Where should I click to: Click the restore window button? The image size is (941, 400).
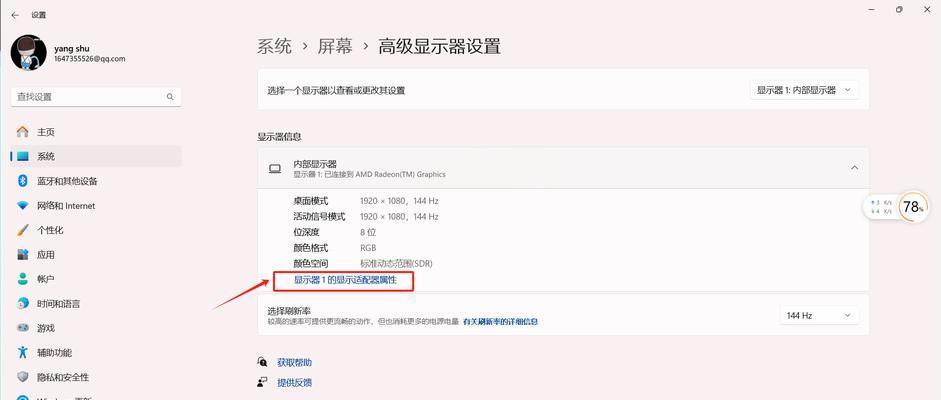click(899, 9)
